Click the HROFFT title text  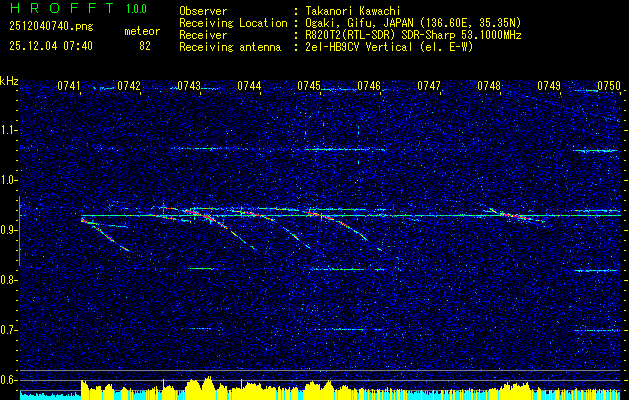[62, 8]
